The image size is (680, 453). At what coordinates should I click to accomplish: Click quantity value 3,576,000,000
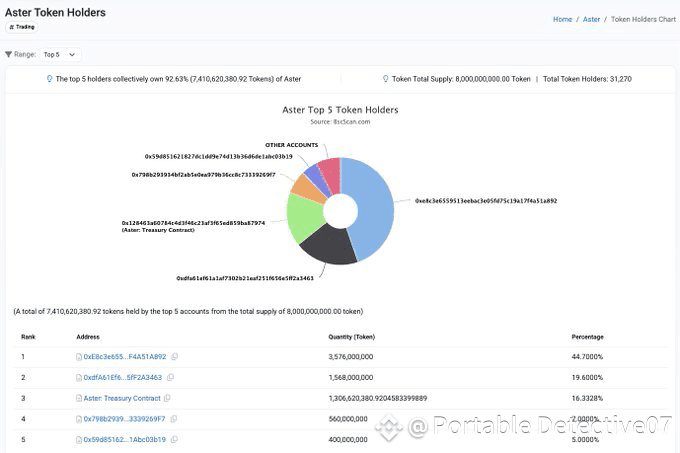click(x=351, y=356)
